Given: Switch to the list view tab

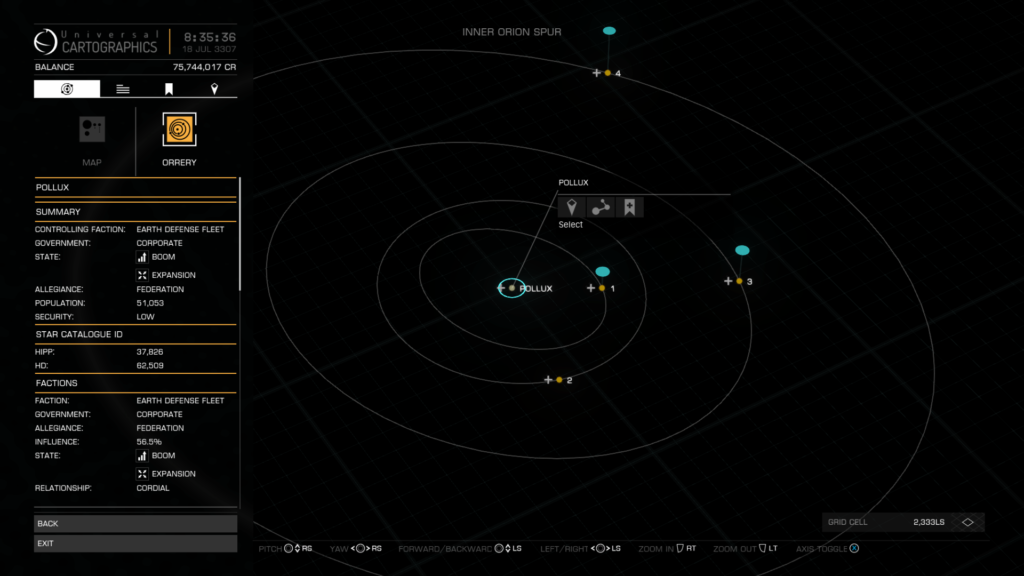Looking at the screenshot, I should click(x=122, y=89).
